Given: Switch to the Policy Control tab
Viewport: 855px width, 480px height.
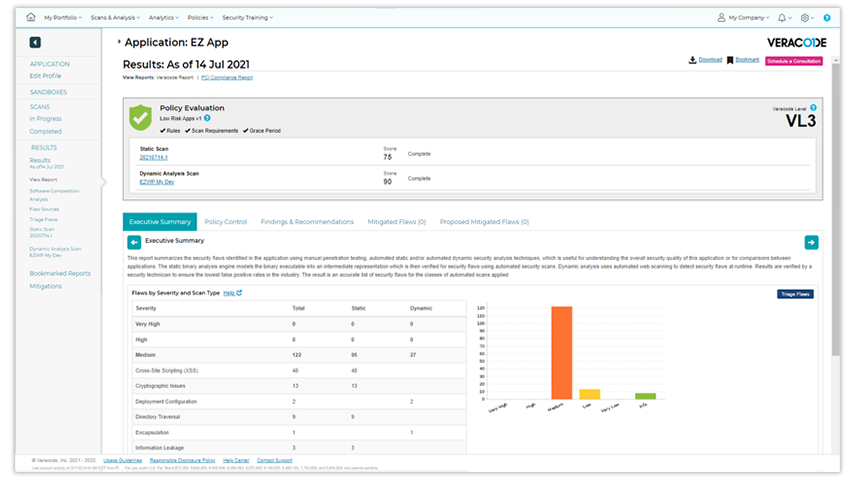Looking at the screenshot, I should pyautogui.click(x=225, y=221).
